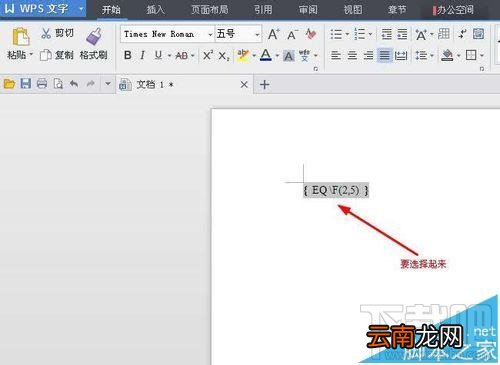Expand the quick access toolbar customize arrow
The width and height of the screenshot is (500, 365).
pyautogui.click(x=108, y=83)
